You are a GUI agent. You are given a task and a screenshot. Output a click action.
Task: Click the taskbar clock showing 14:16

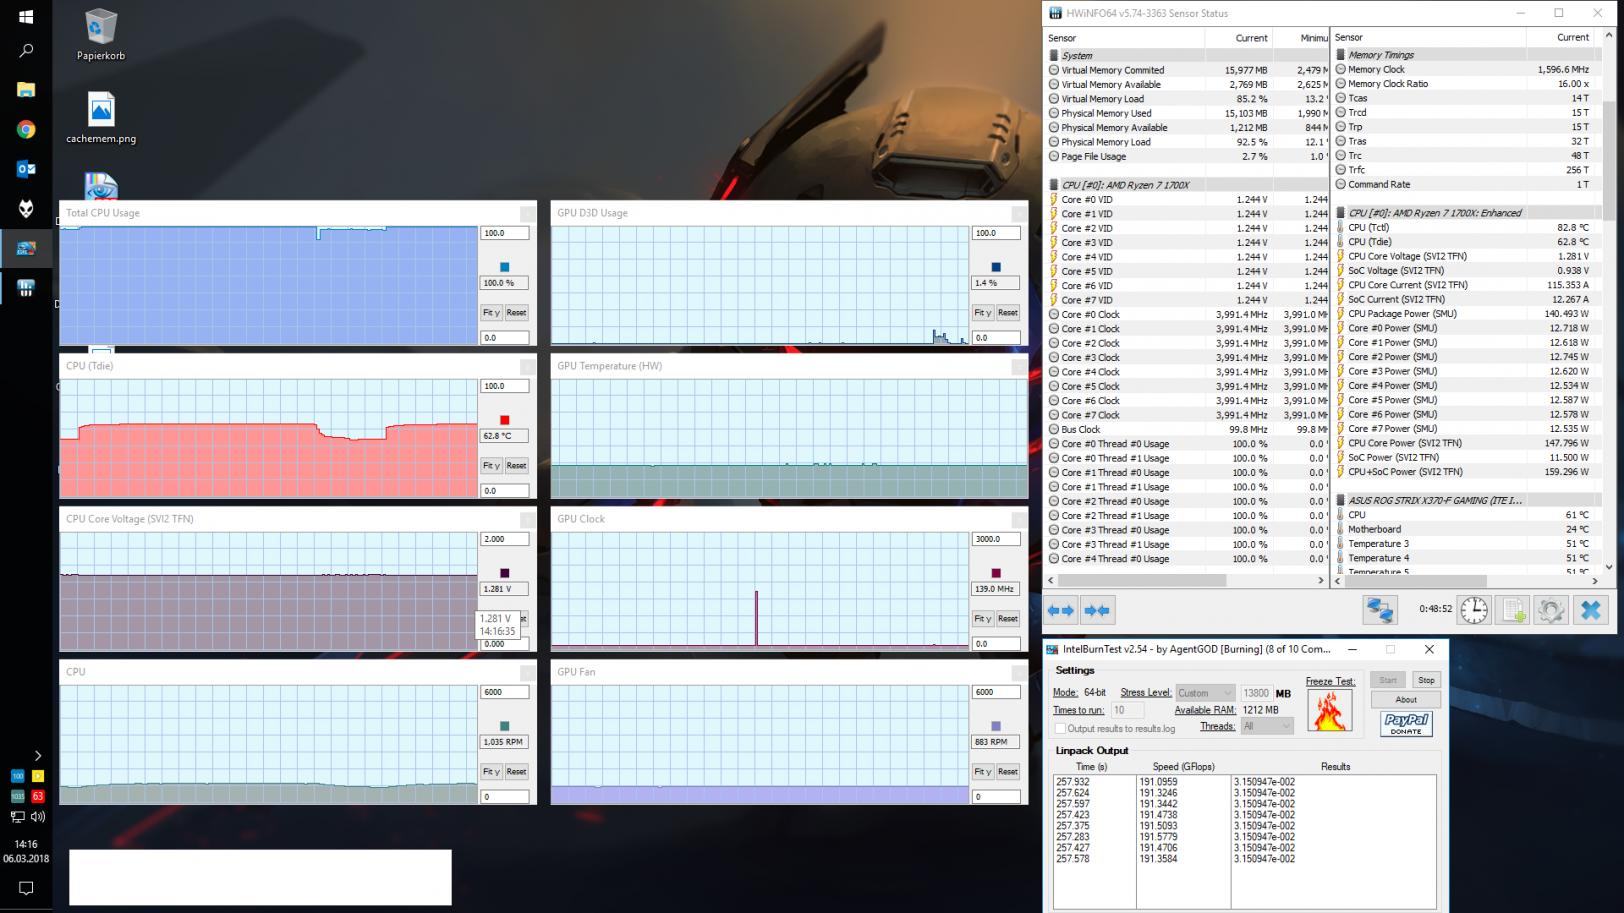pyautogui.click(x=26, y=844)
